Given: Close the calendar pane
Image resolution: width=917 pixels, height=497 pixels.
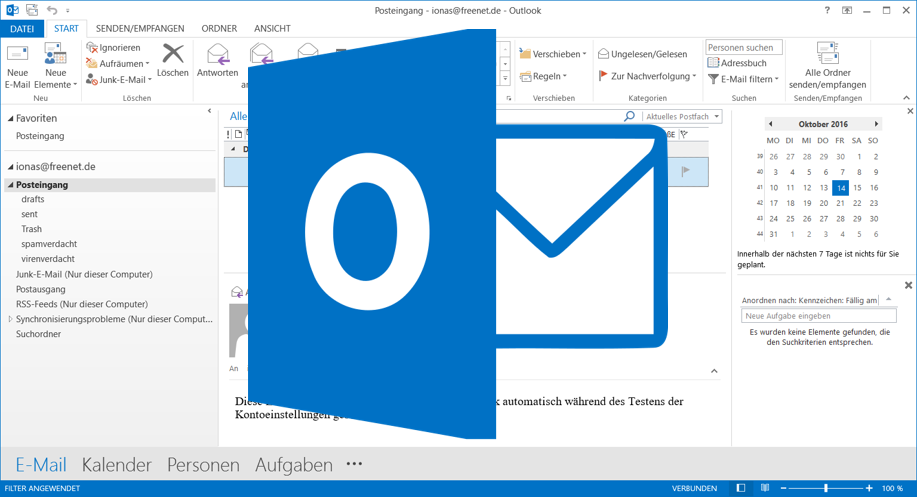Looking at the screenshot, I should click(x=910, y=111).
